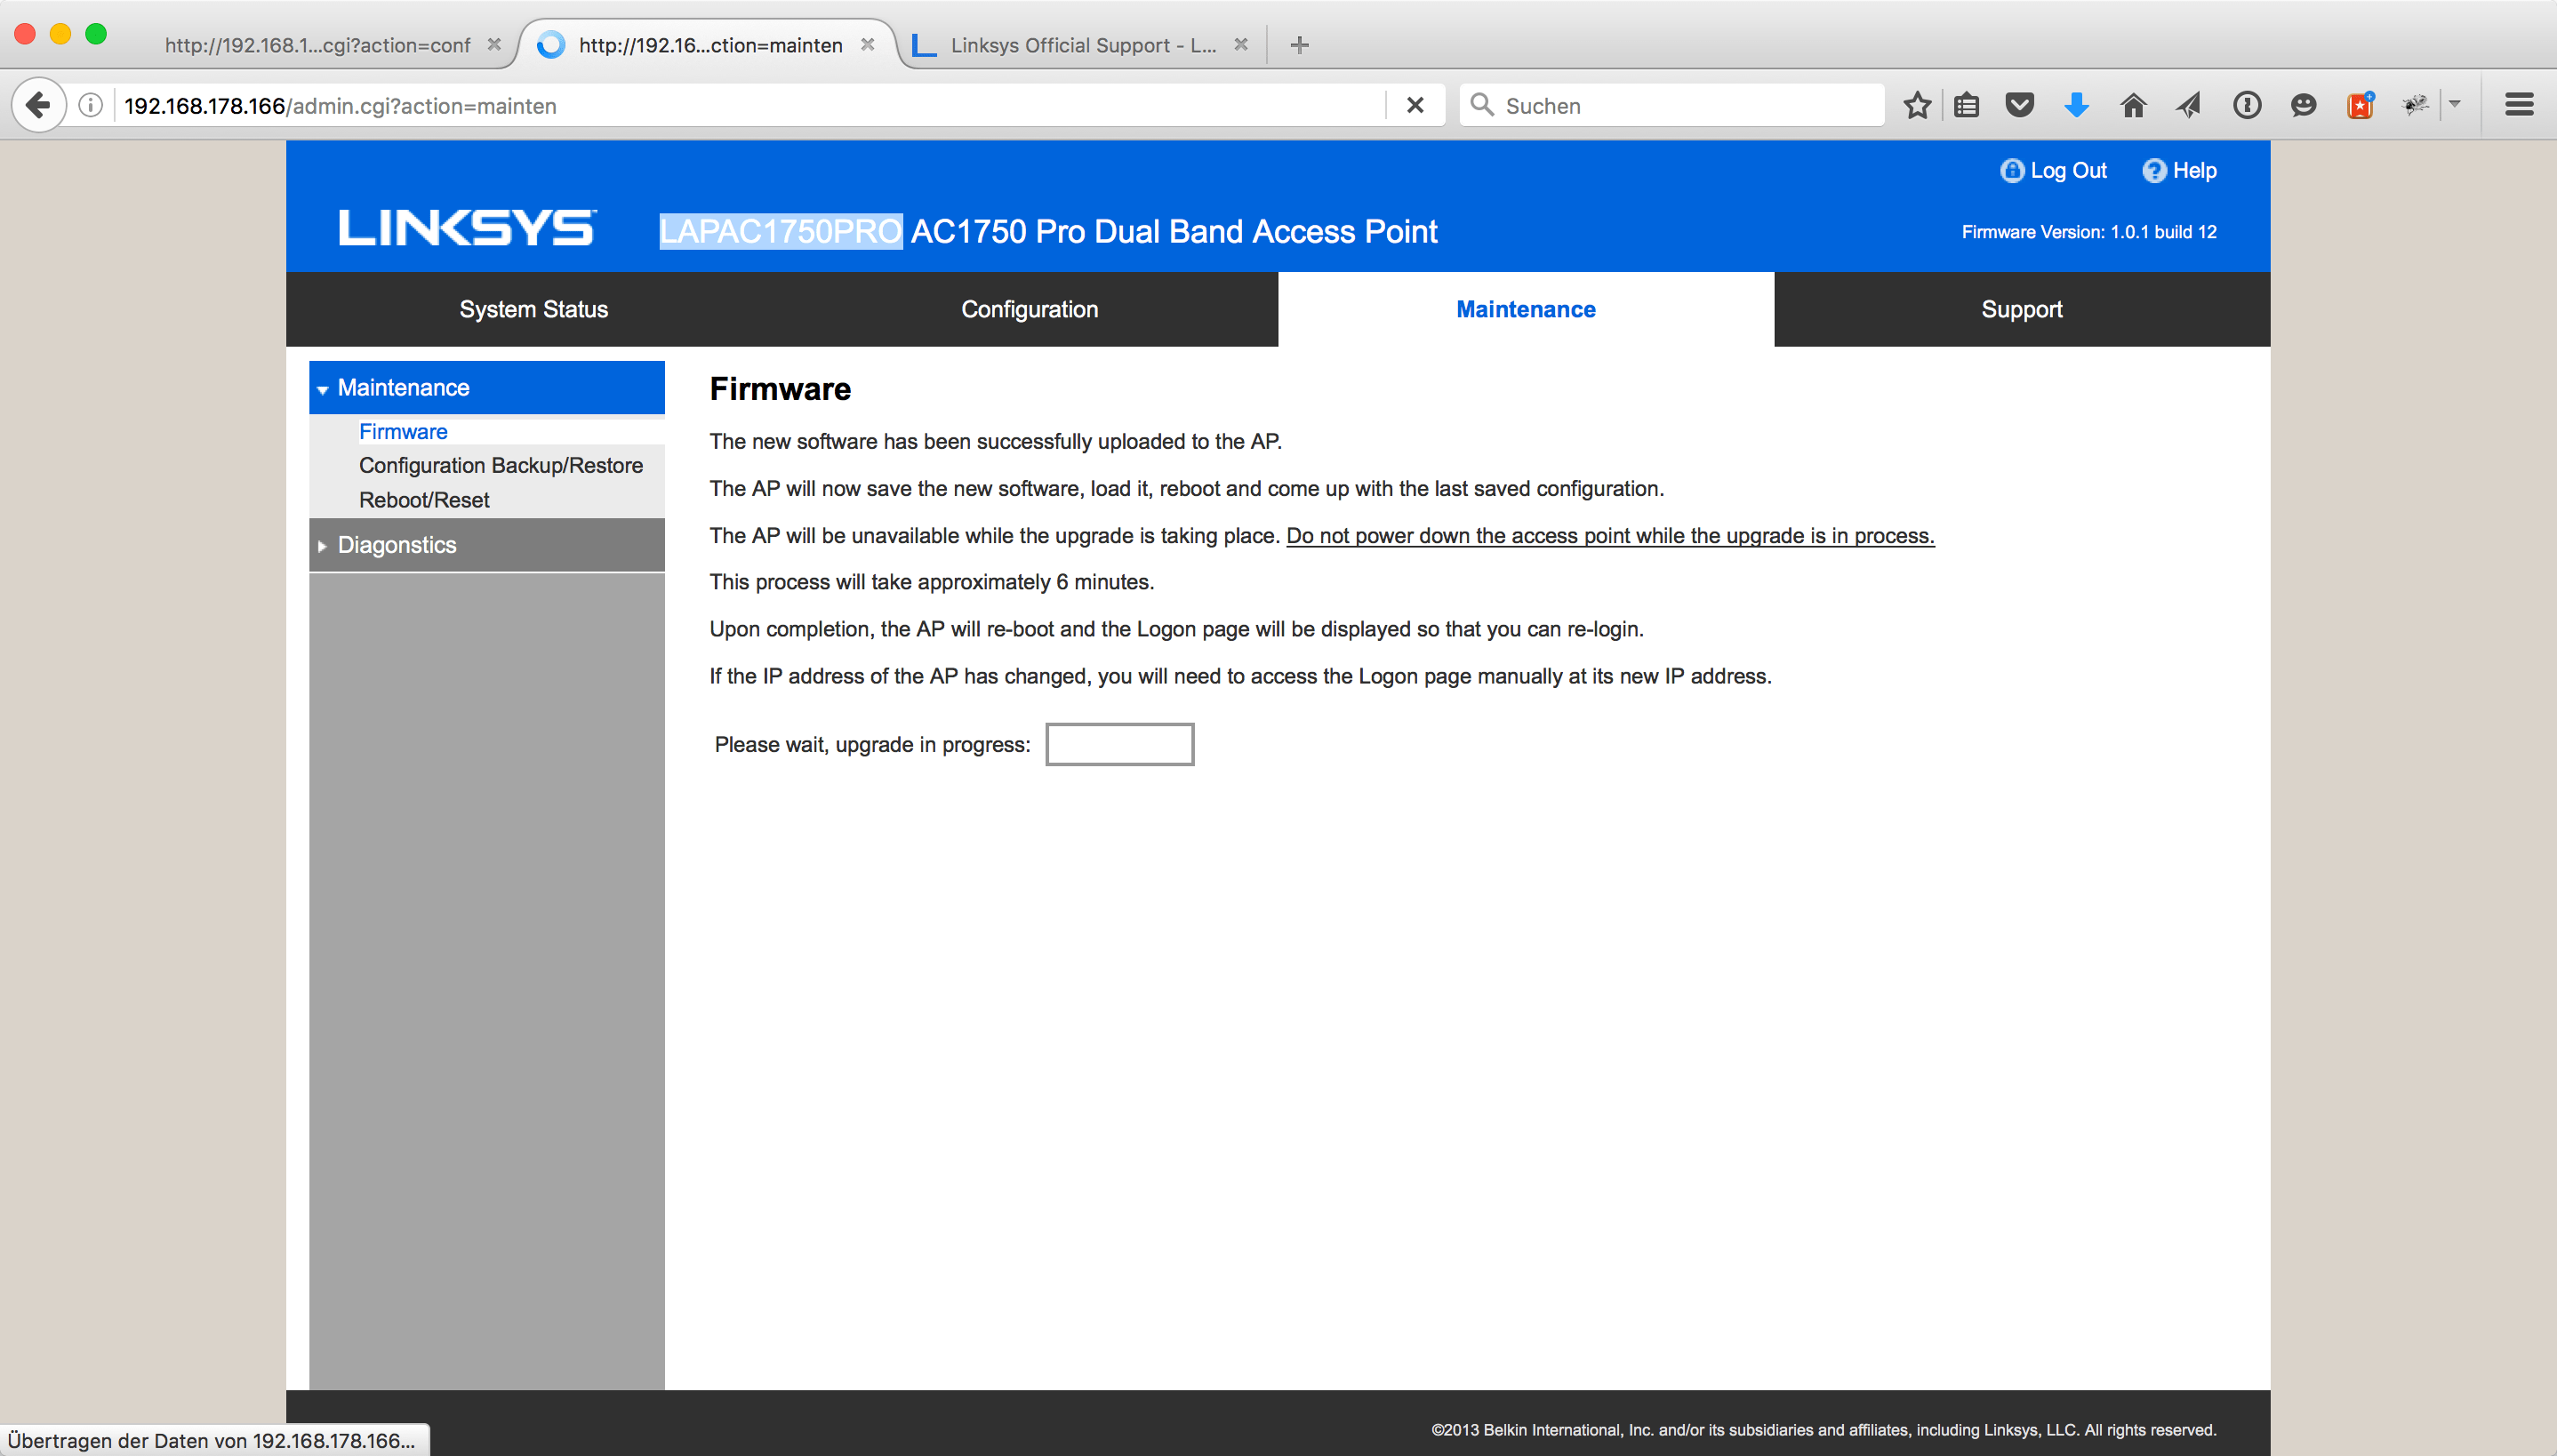Click the Help link
Image resolution: width=2557 pixels, height=1456 pixels.
coord(2195,171)
